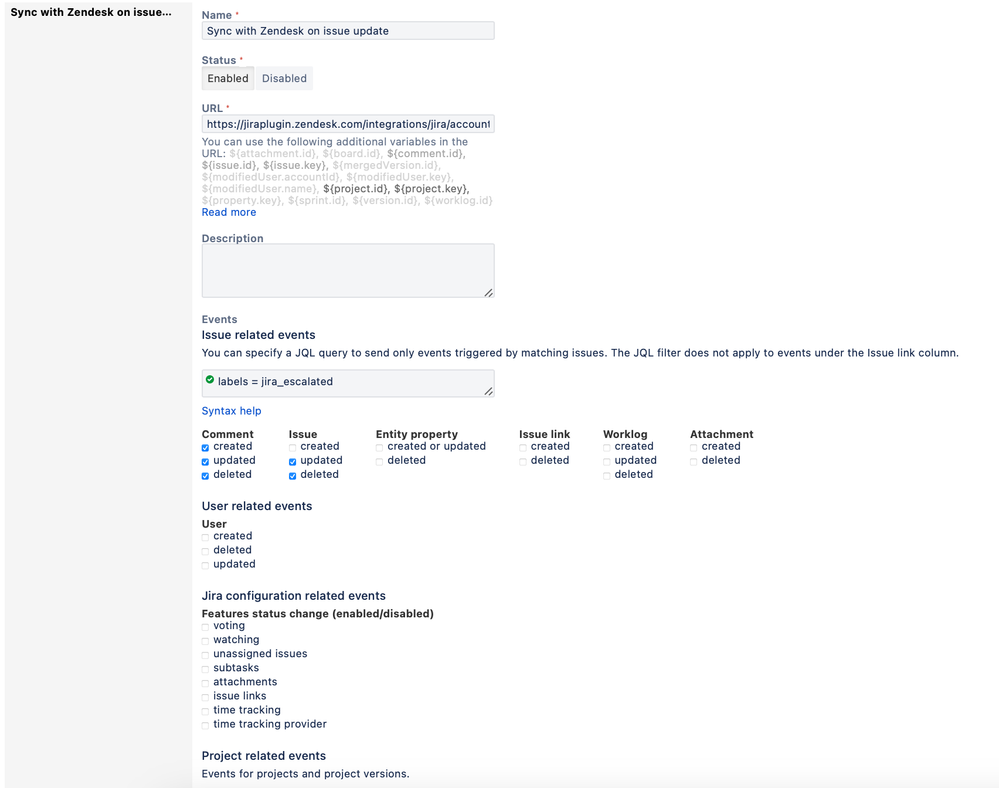Viewport: 999px width, 788px height.
Task: Toggle Comment updated checkbox
Action: click(205, 462)
